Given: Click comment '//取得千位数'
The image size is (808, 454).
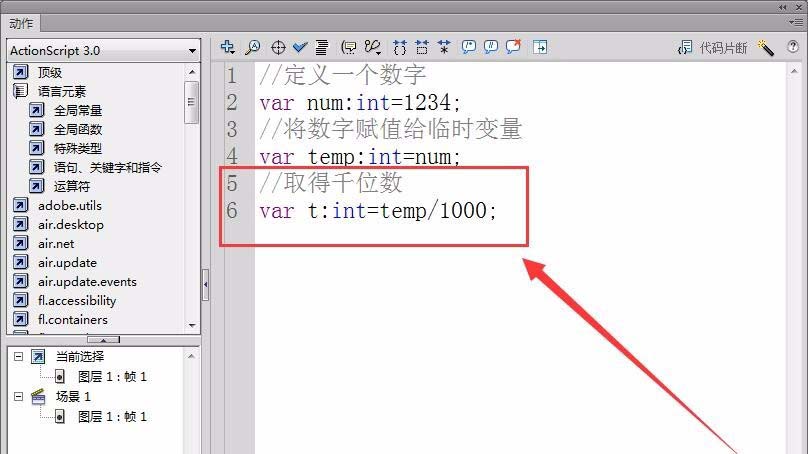Looking at the screenshot, I should click(x=331, y=183).
